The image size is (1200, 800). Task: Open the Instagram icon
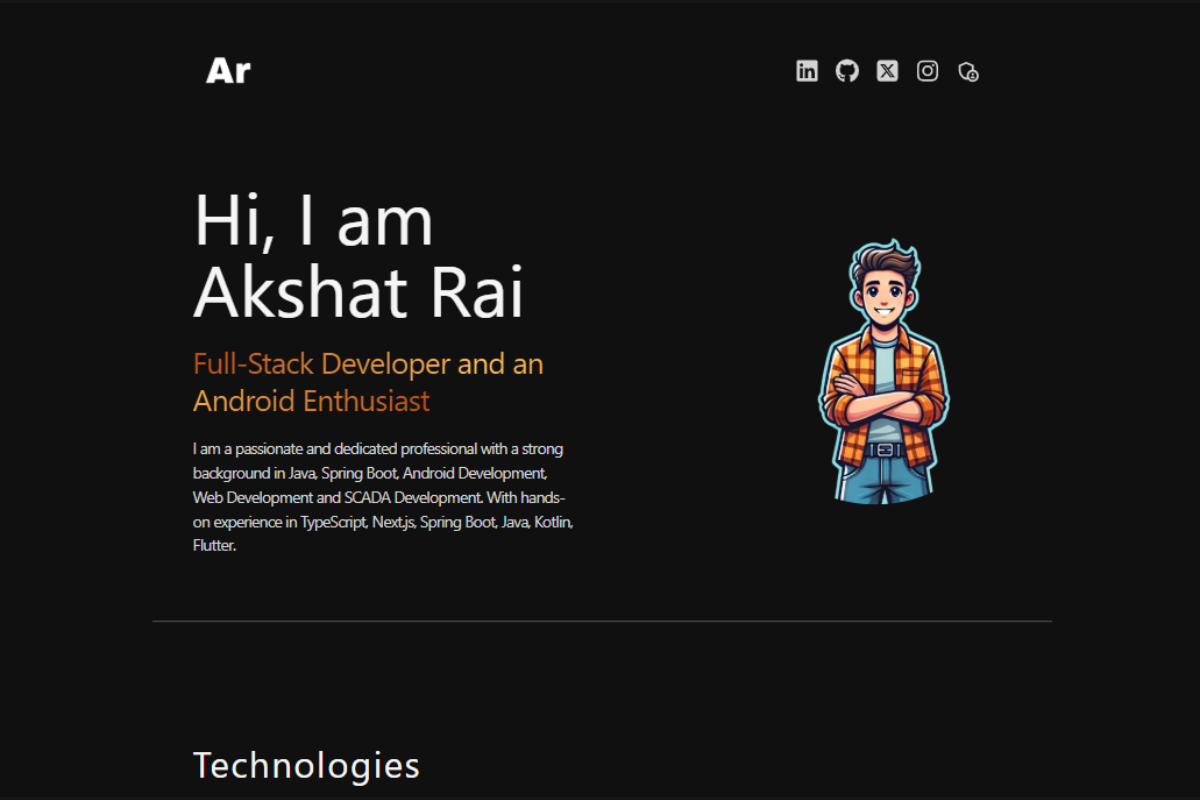[x=927, y=71]
